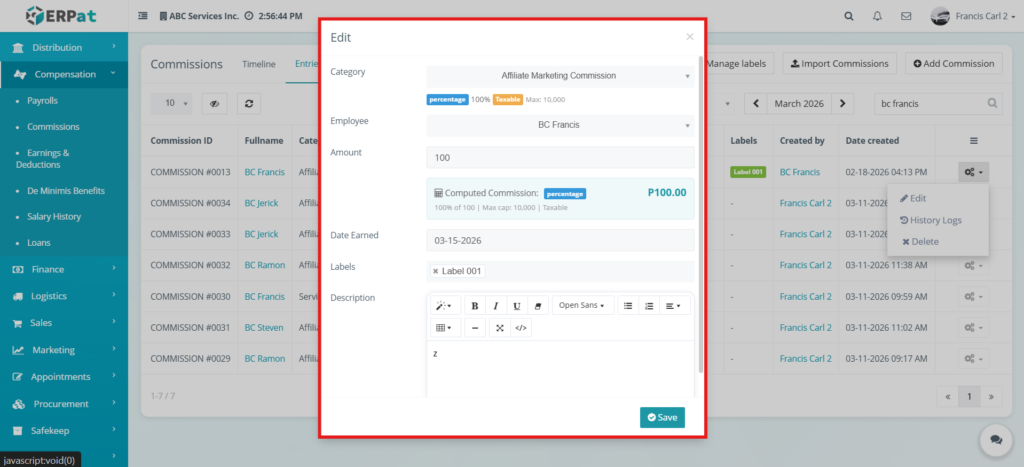Image resolution: width=1024 pixels, height=467 pixels.
Task: Open the Category dropdown
Action: tap(560, 76)
